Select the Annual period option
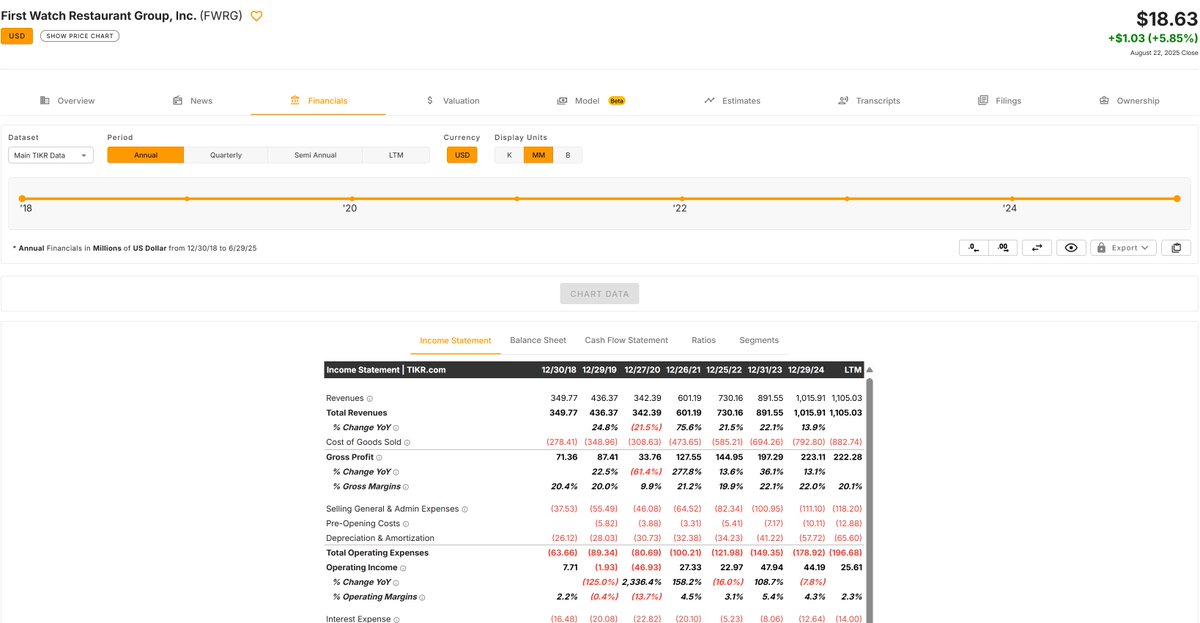Viewport: 1200px width, 623px height. [146, 155]
